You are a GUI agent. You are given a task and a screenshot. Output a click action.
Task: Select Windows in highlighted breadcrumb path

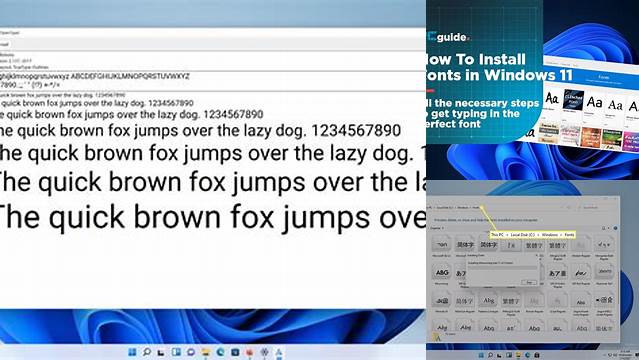point(550,235)
